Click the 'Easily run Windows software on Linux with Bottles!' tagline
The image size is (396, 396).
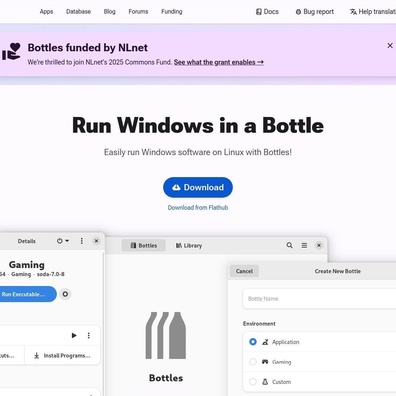pos(198,152)
